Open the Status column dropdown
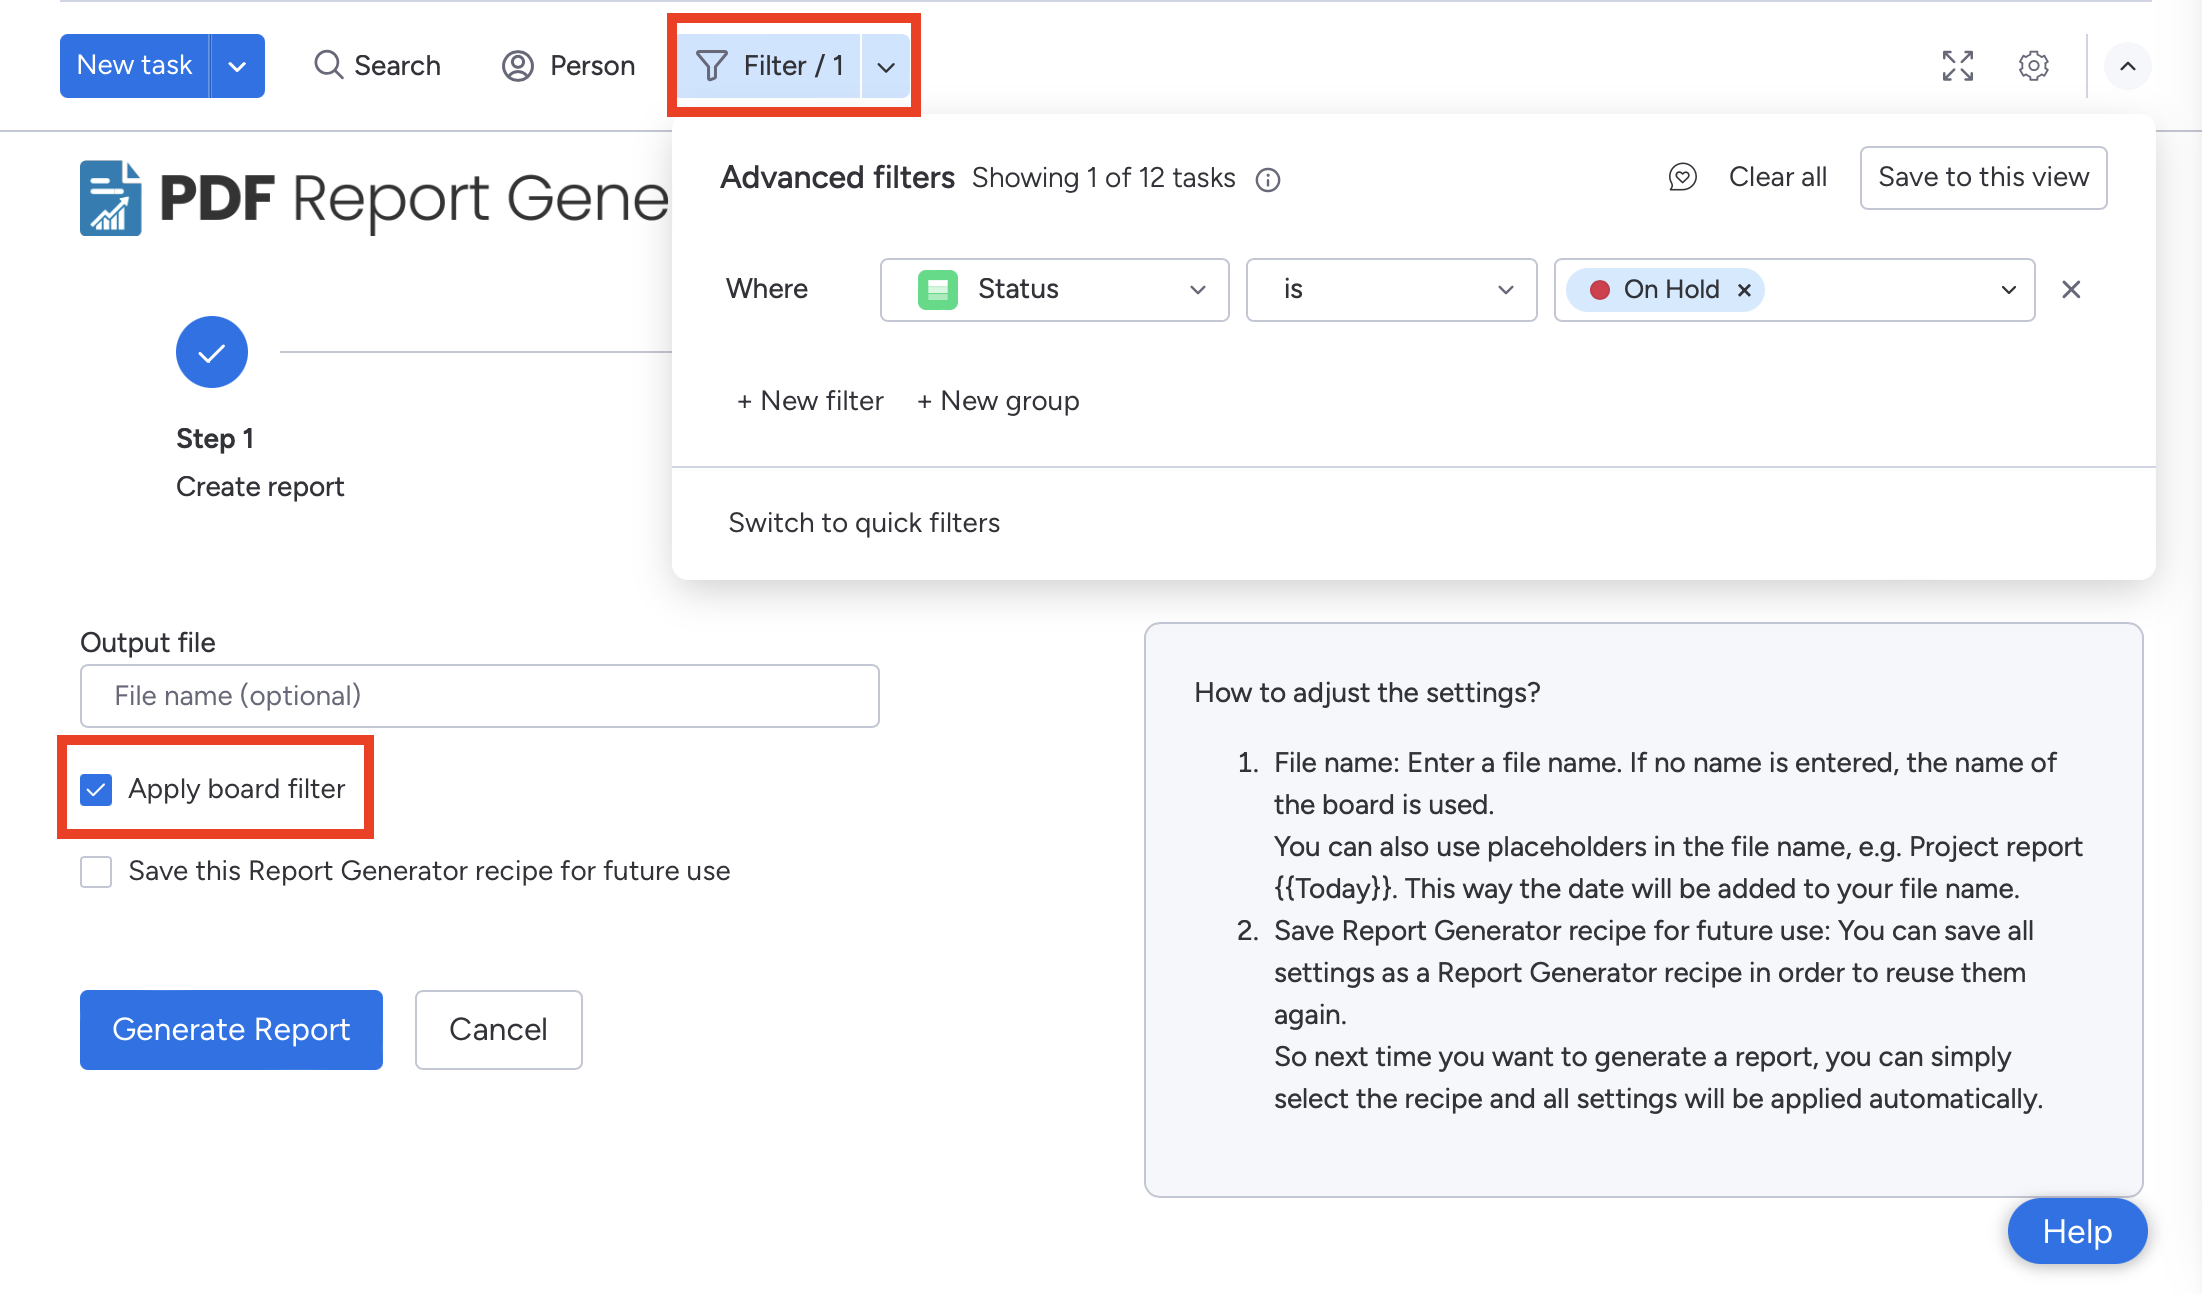This screenshot has height=1294, width=2202. [1054, 290]
